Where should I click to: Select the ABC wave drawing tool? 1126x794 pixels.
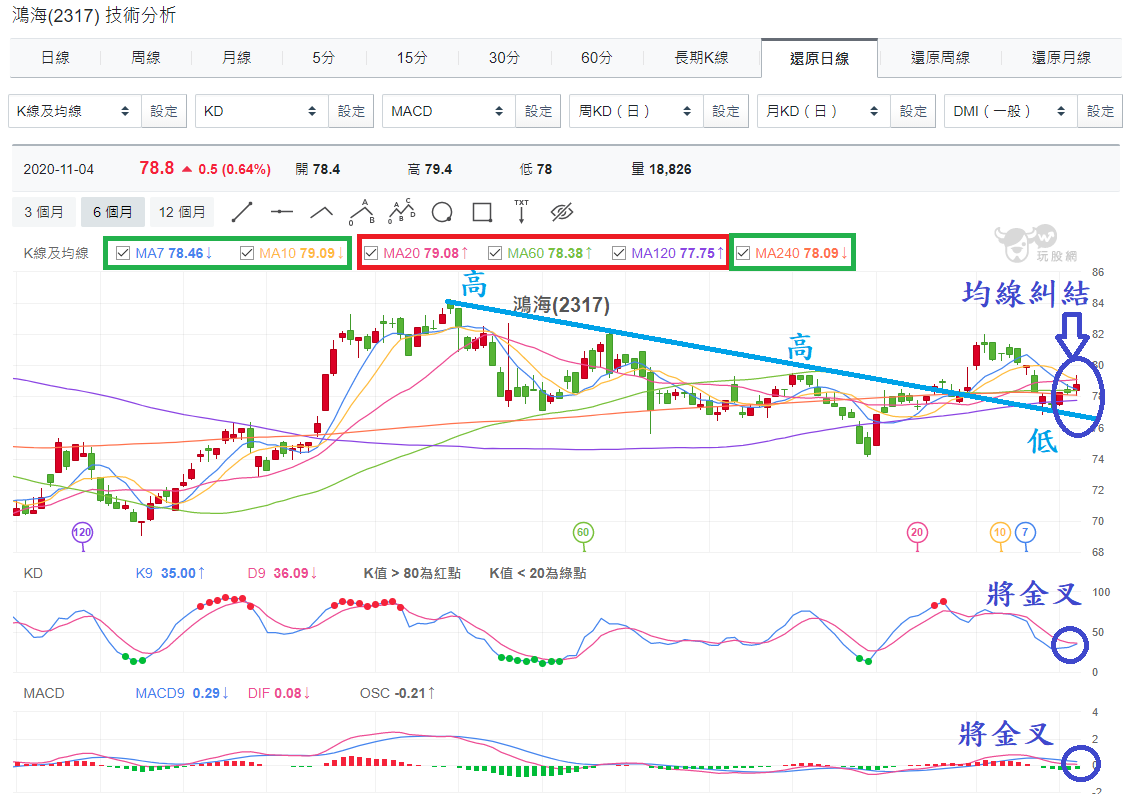click(x=361, y=212)
